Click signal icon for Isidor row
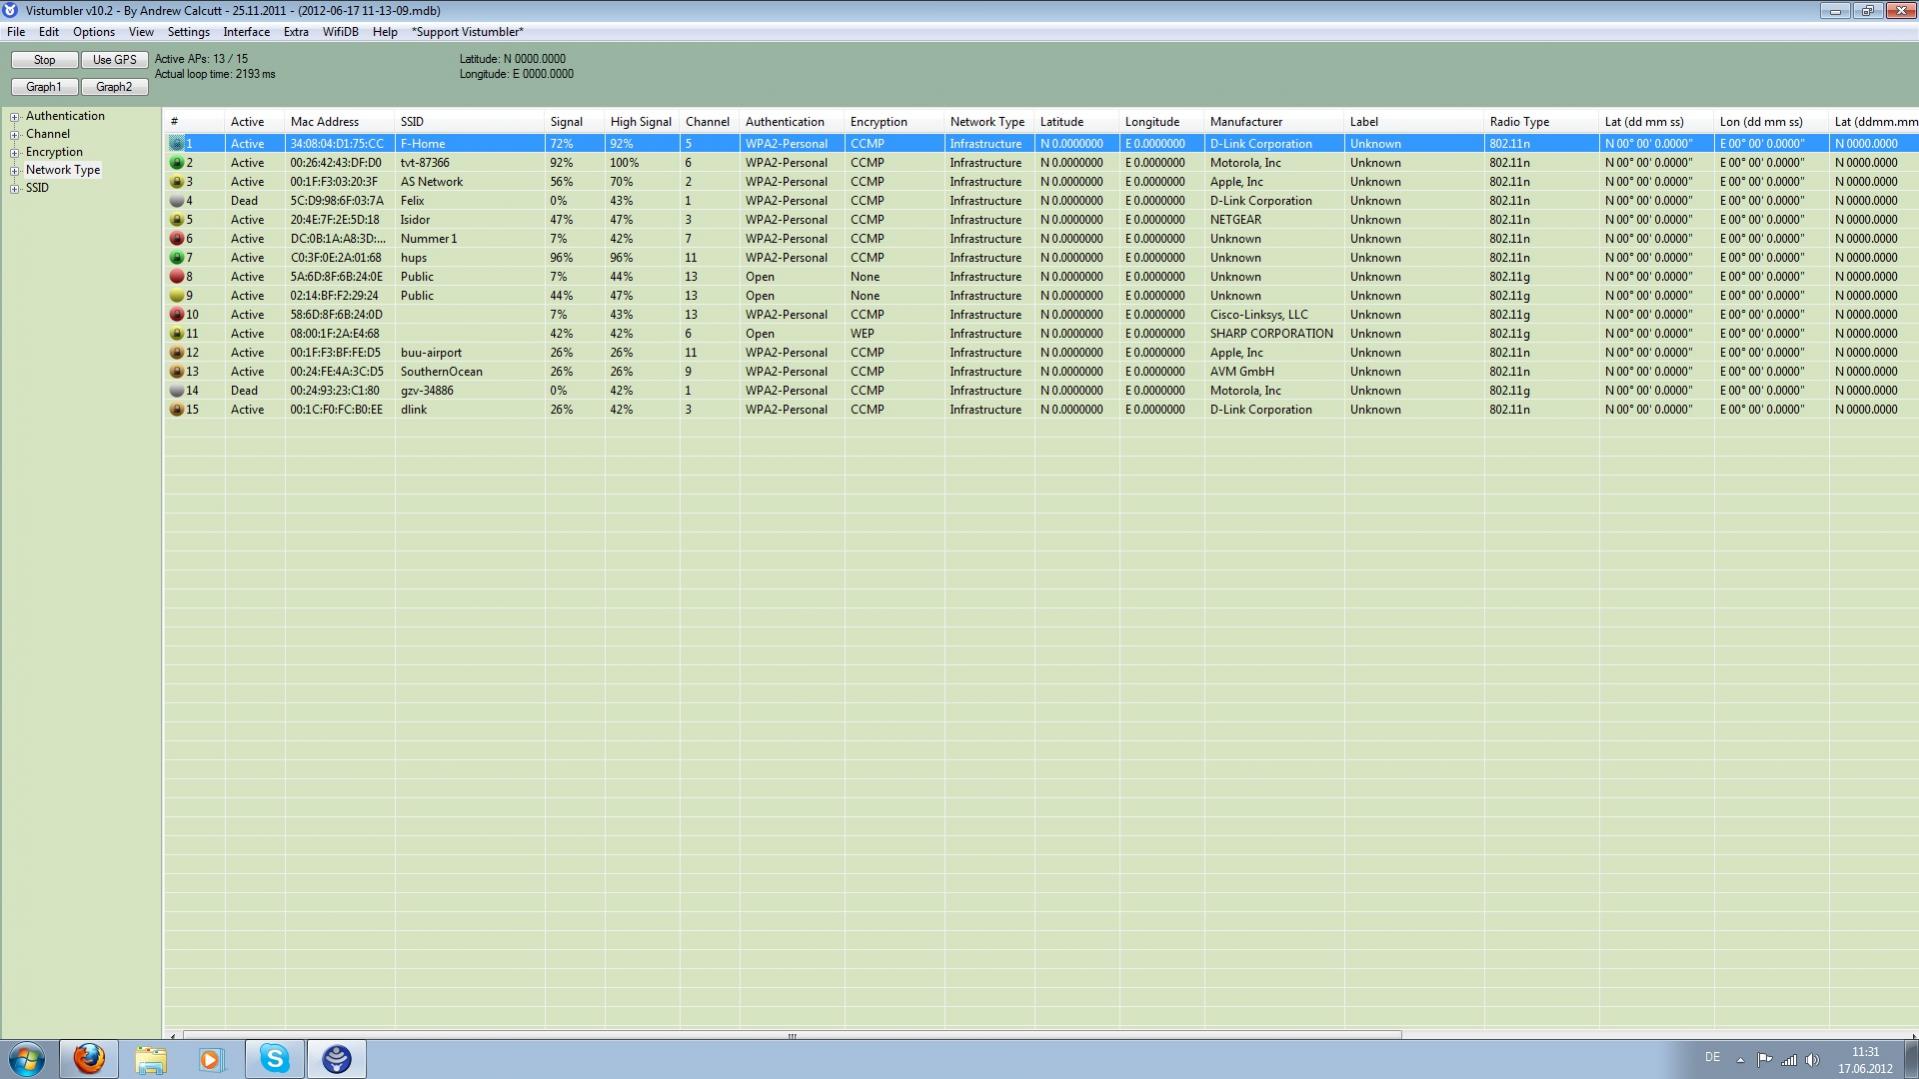This screenshot has width=1919, height=1079. (177, 220)
